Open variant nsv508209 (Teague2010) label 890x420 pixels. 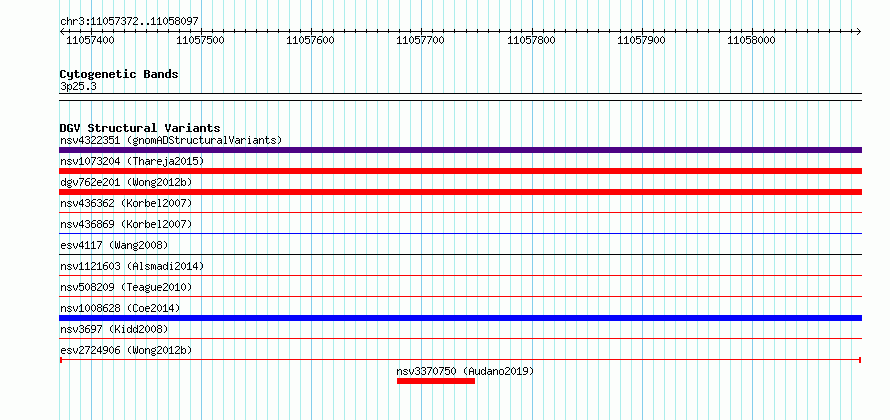pyautogui.click(x=127, y=287)
